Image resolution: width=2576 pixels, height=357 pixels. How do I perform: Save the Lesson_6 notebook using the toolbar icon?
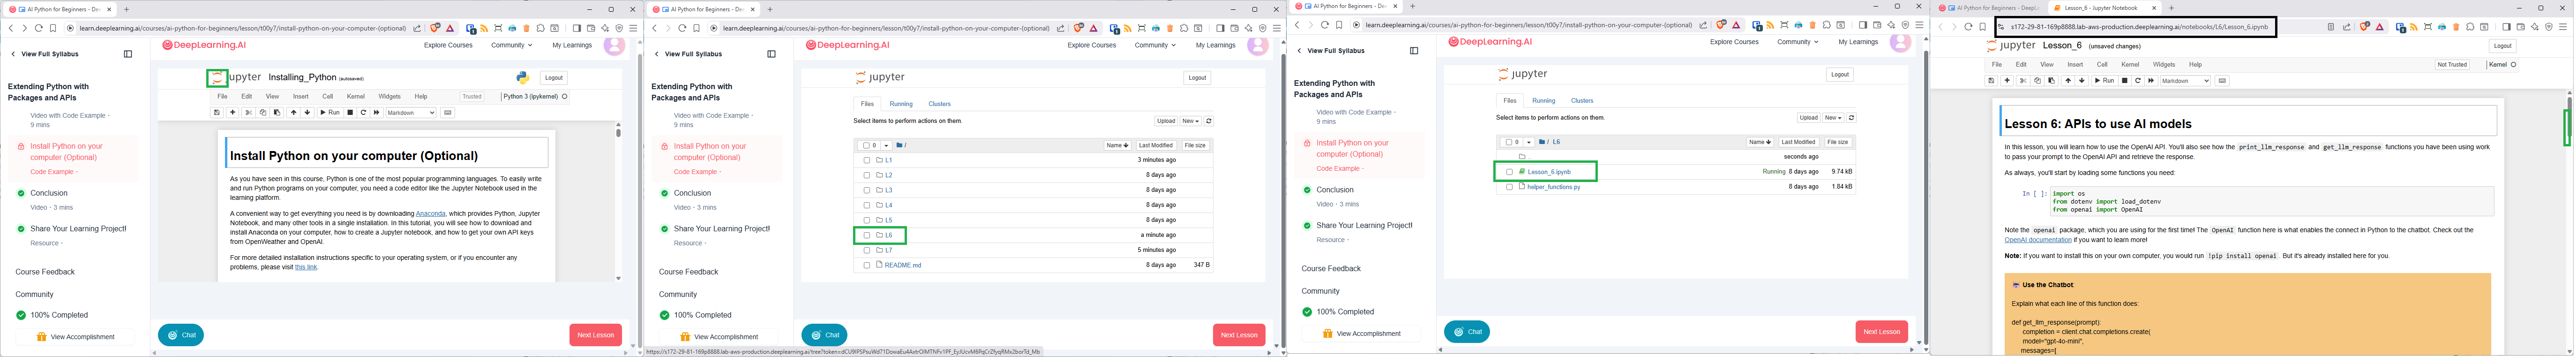[1991, 81]
